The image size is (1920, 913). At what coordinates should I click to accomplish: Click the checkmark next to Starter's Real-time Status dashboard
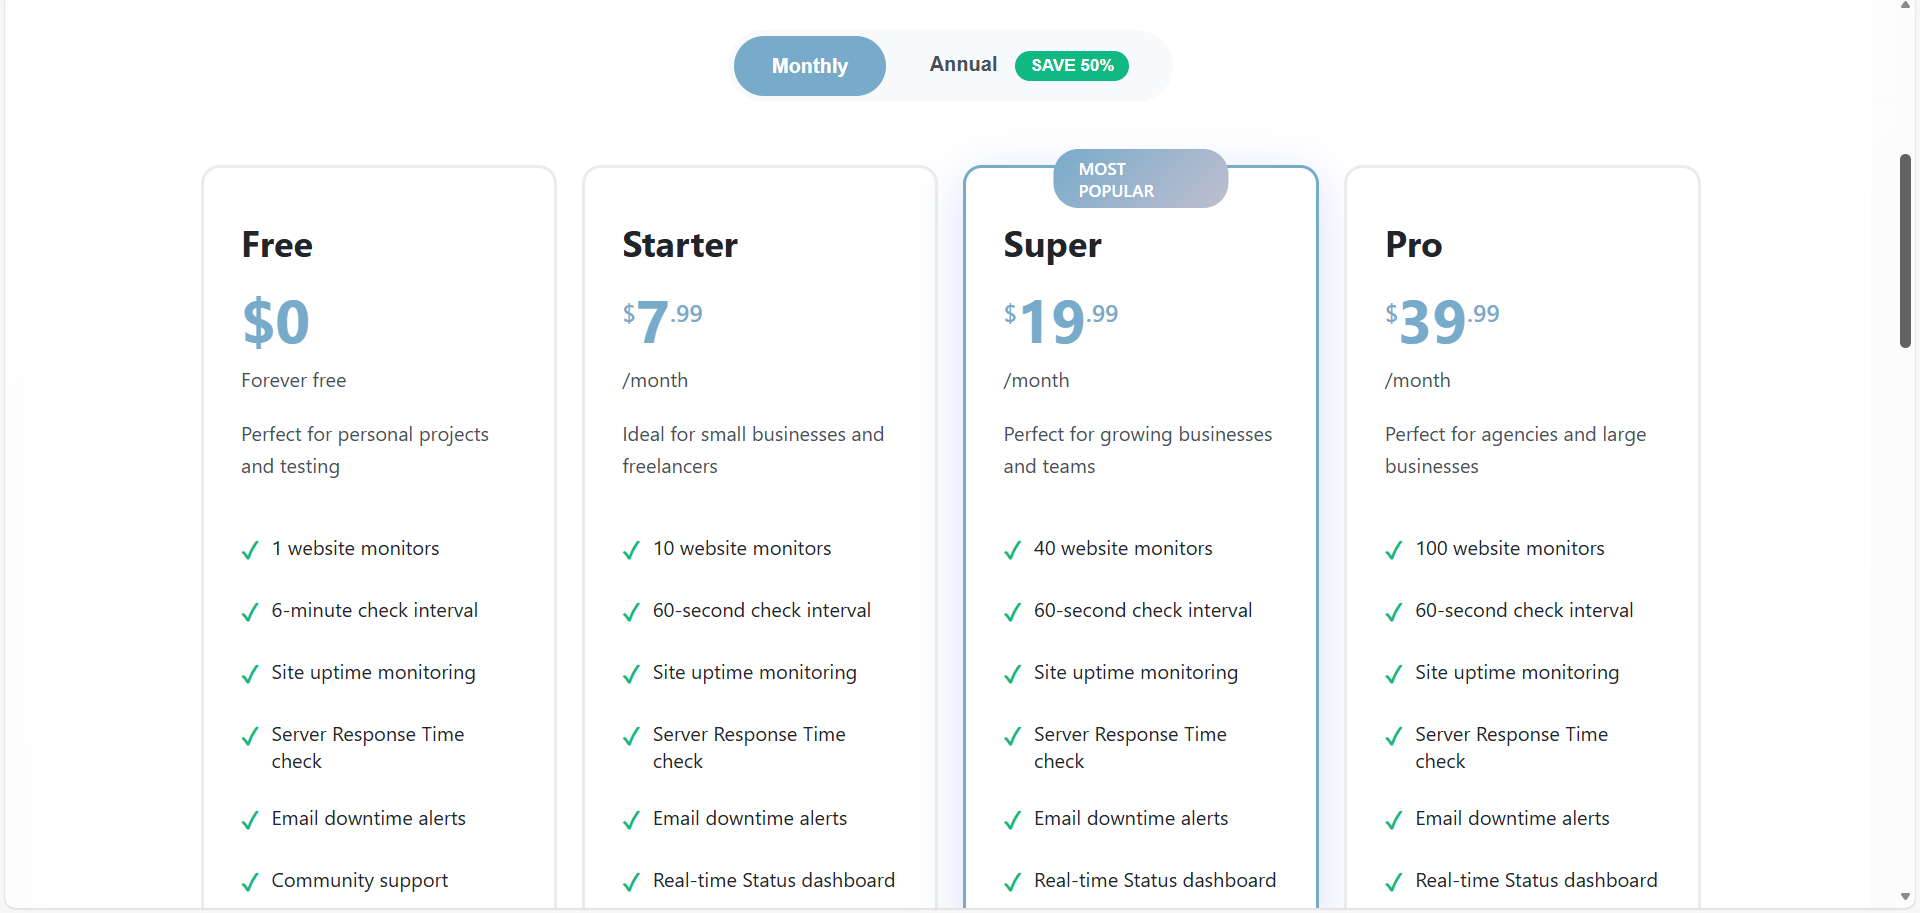pos(631,882)
